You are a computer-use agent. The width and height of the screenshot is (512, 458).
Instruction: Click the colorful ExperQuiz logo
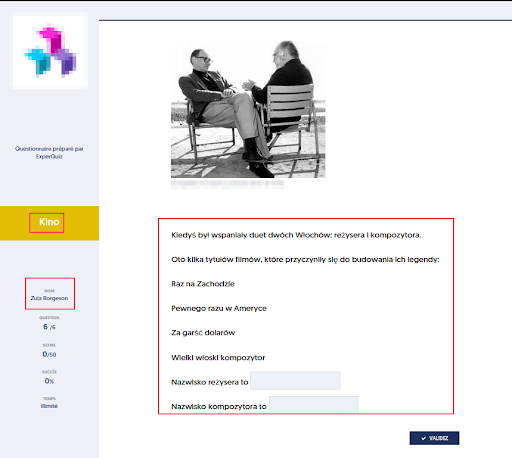pyautogui.click(x=50, y=51)
